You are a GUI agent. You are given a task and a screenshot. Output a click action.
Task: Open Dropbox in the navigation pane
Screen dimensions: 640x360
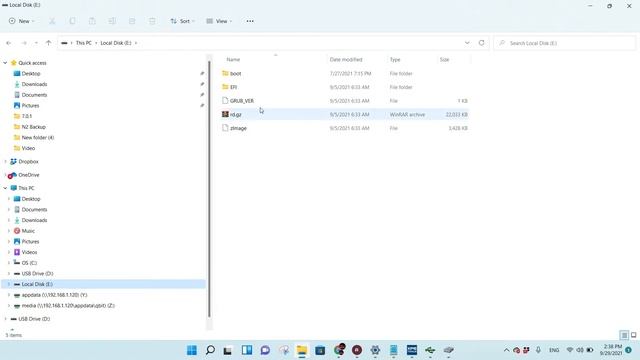point(28,162)
